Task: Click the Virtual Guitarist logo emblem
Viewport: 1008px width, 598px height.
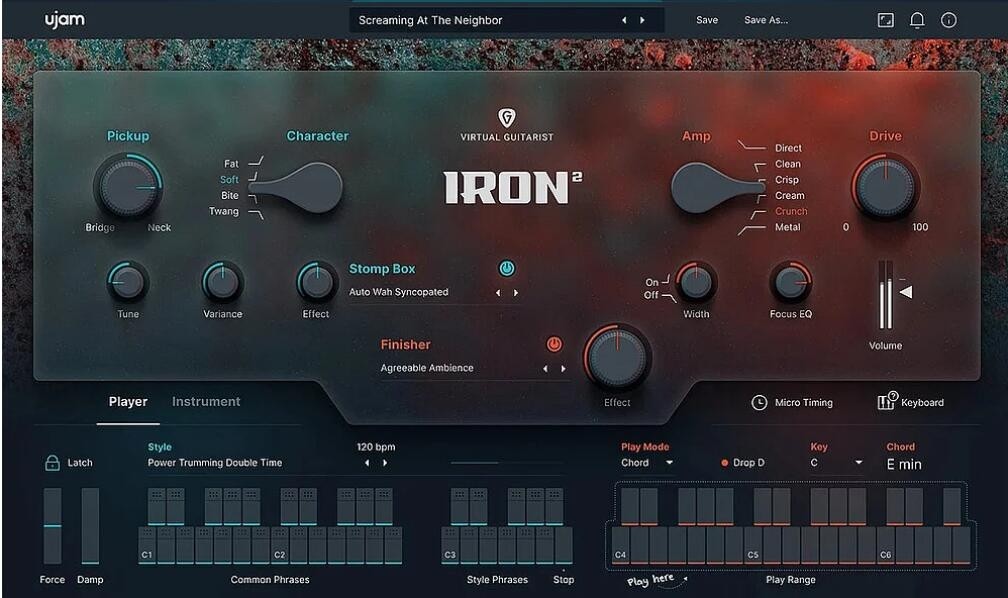Action: 507,118
